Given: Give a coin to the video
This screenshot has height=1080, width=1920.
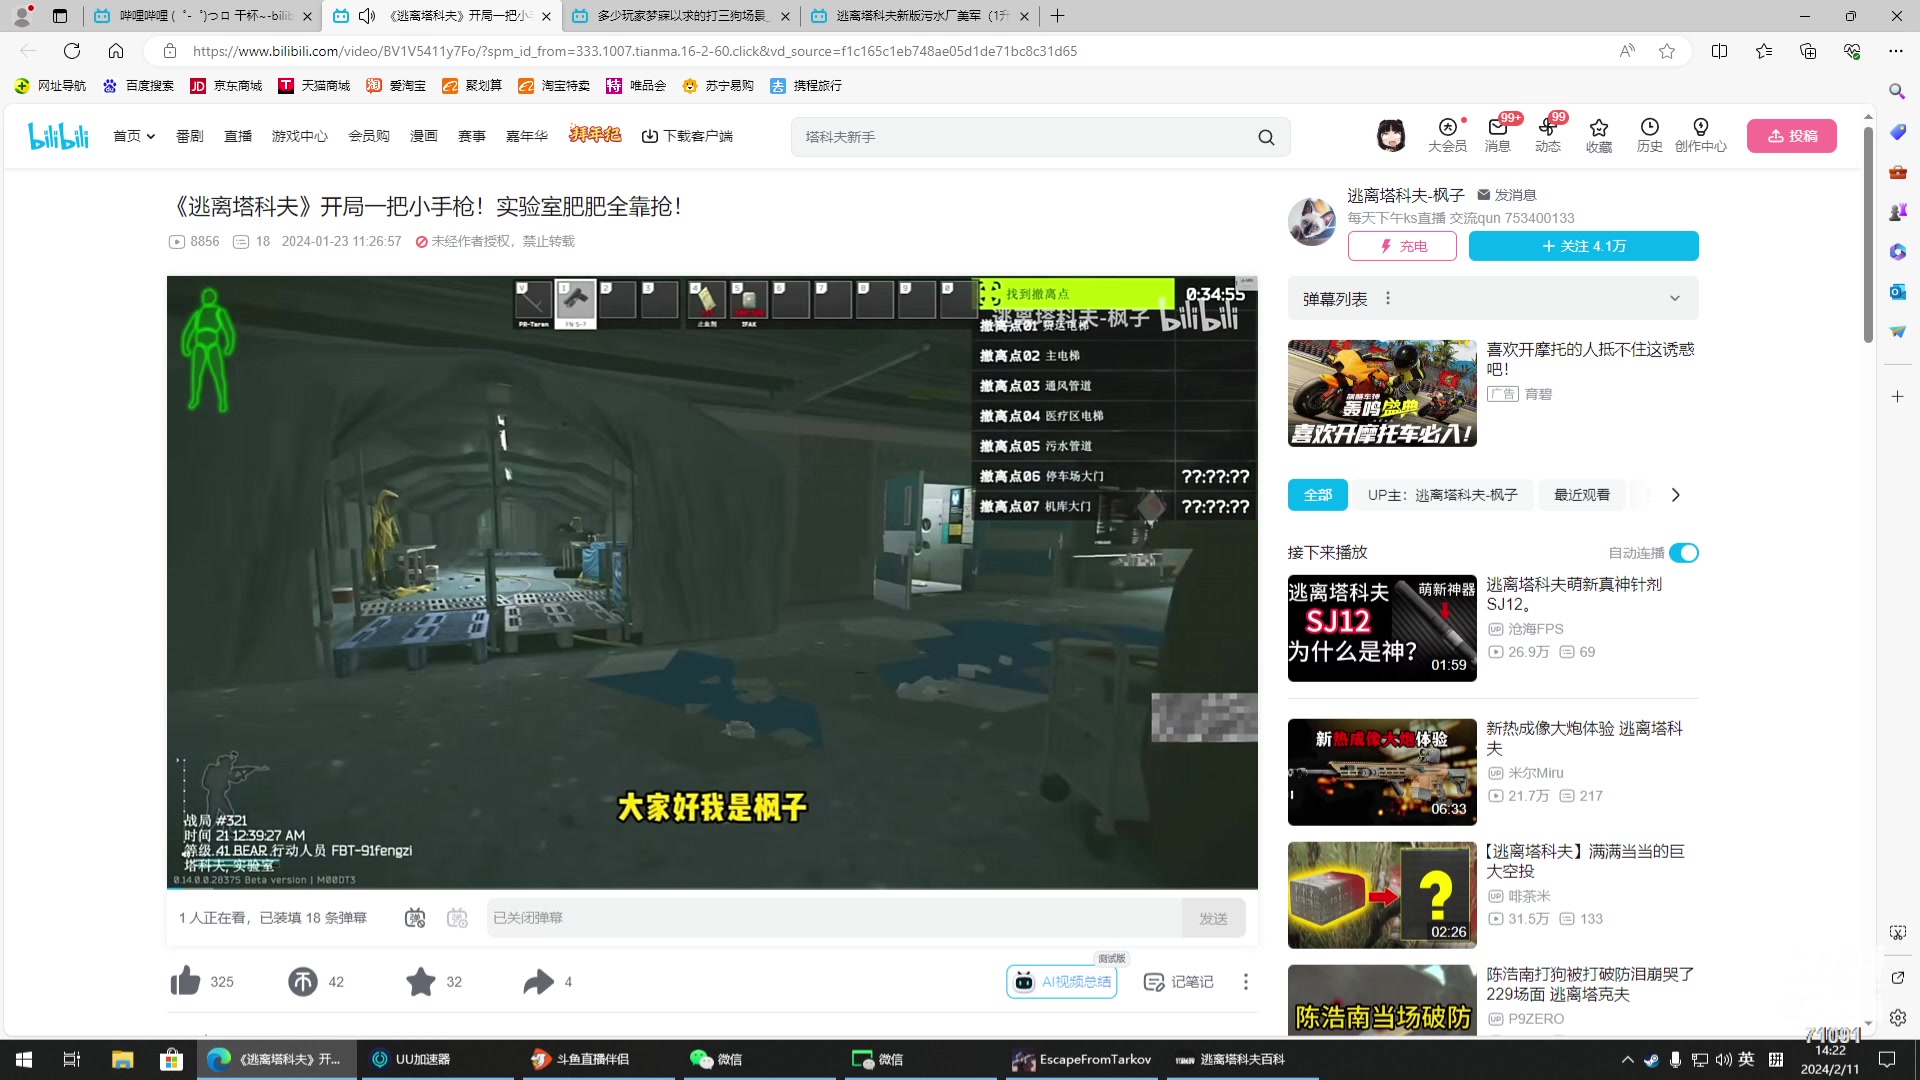Looking at the screenshot, I should tap(302, 982).
